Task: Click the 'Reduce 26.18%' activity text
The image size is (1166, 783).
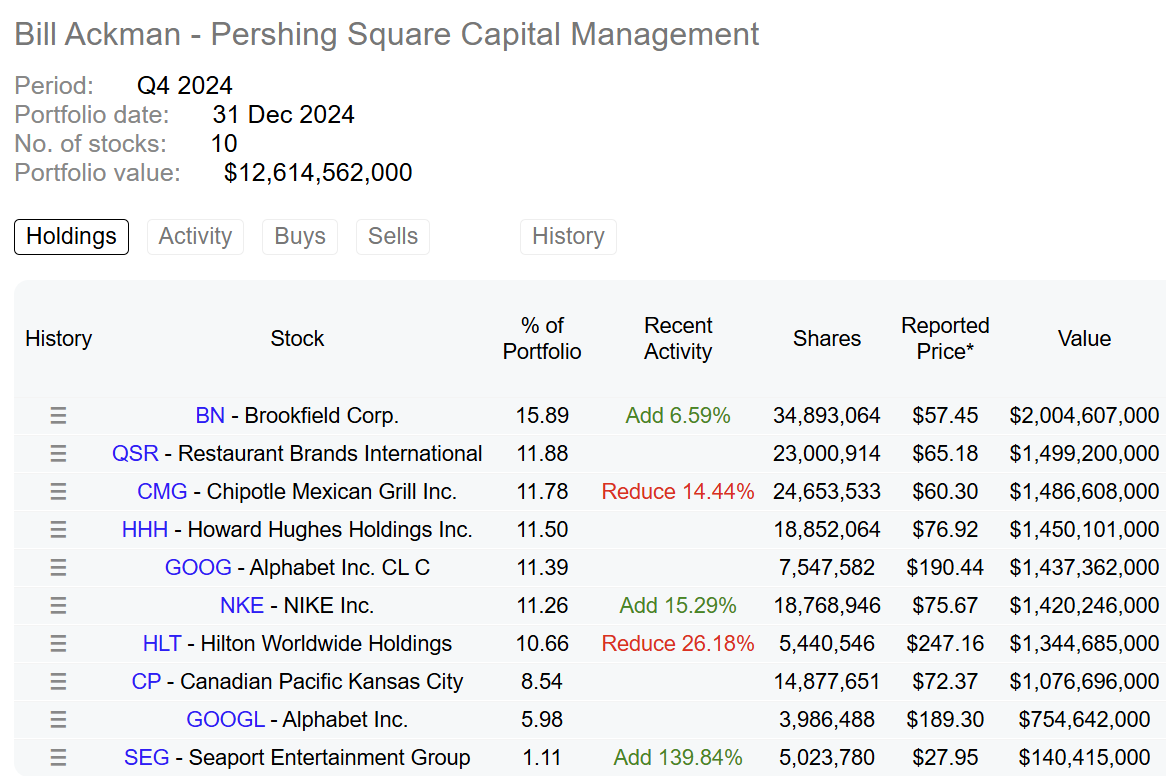Action: 678,643
